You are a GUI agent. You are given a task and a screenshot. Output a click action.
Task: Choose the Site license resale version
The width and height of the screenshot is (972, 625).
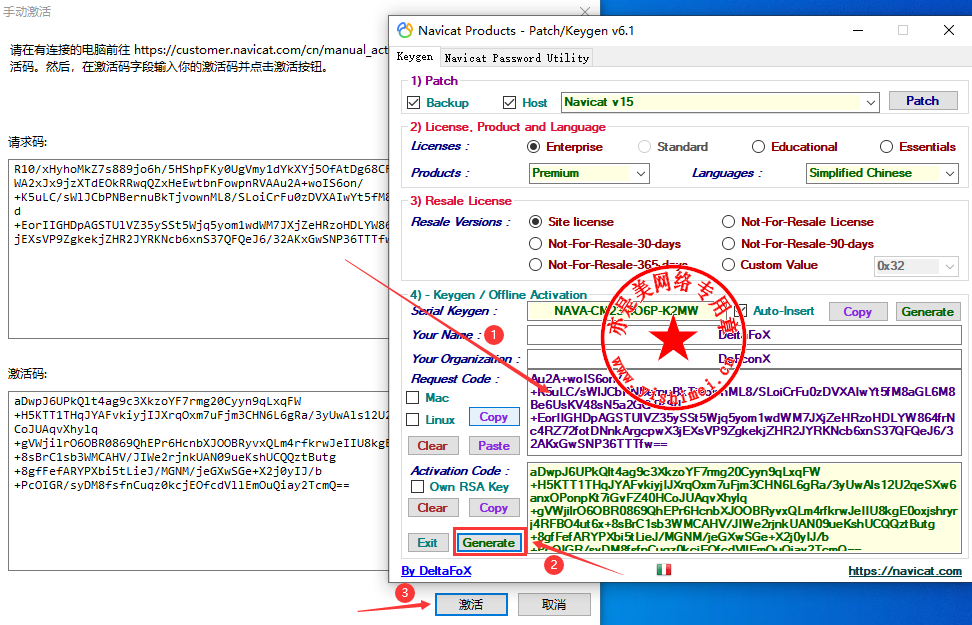pyautogui.click(x=536, y=222)
